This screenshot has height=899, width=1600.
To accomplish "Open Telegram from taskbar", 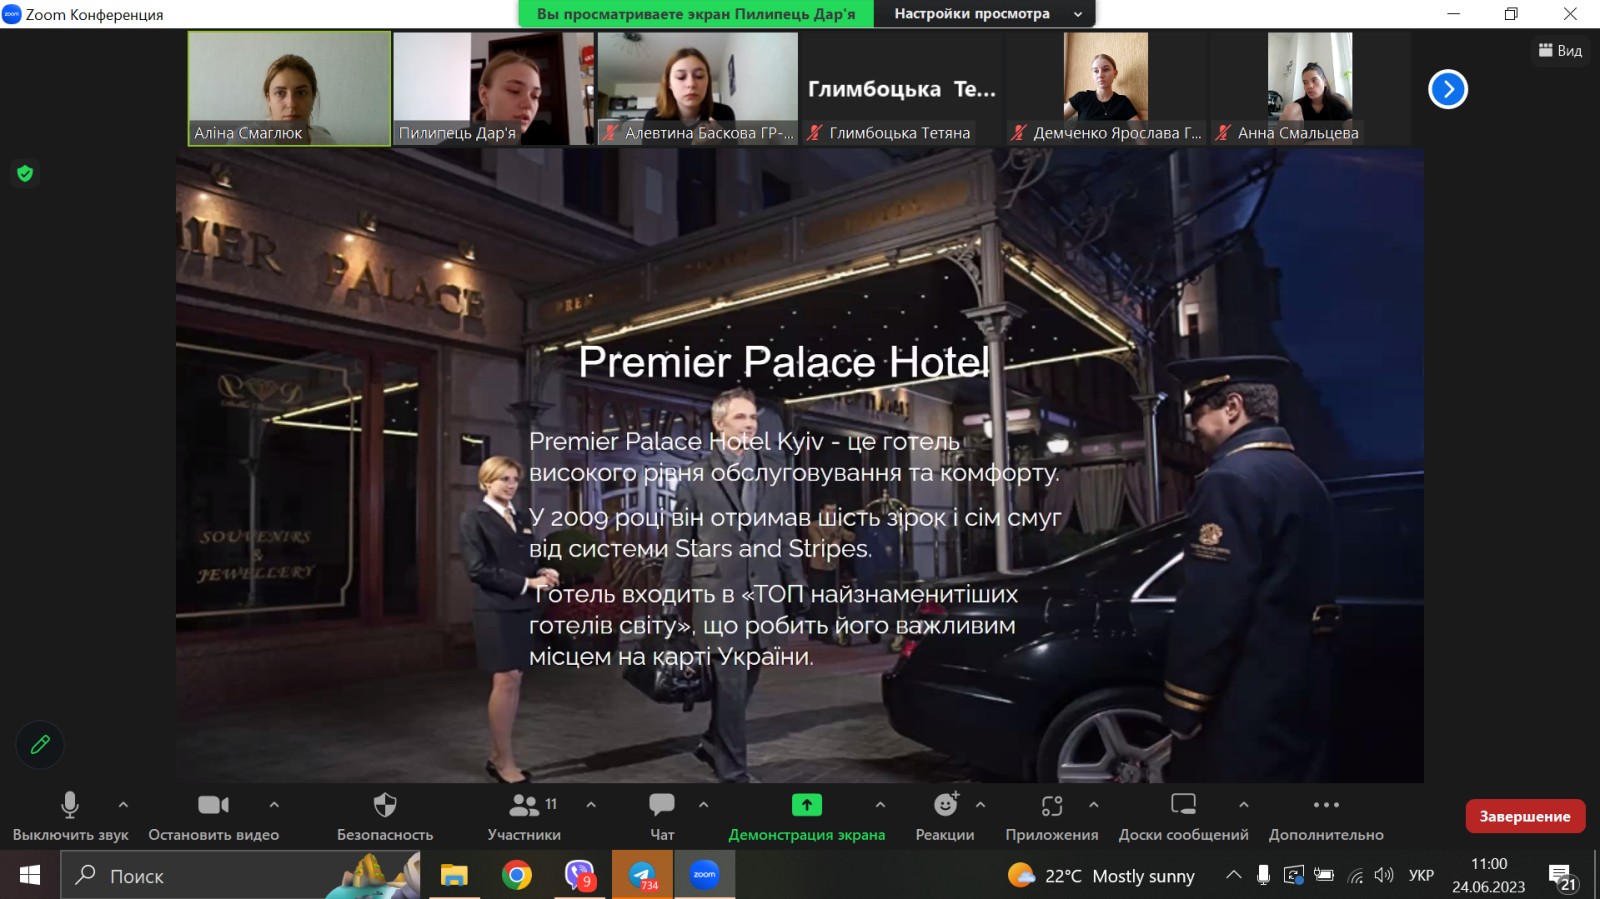I will click(x=642, y=875).
